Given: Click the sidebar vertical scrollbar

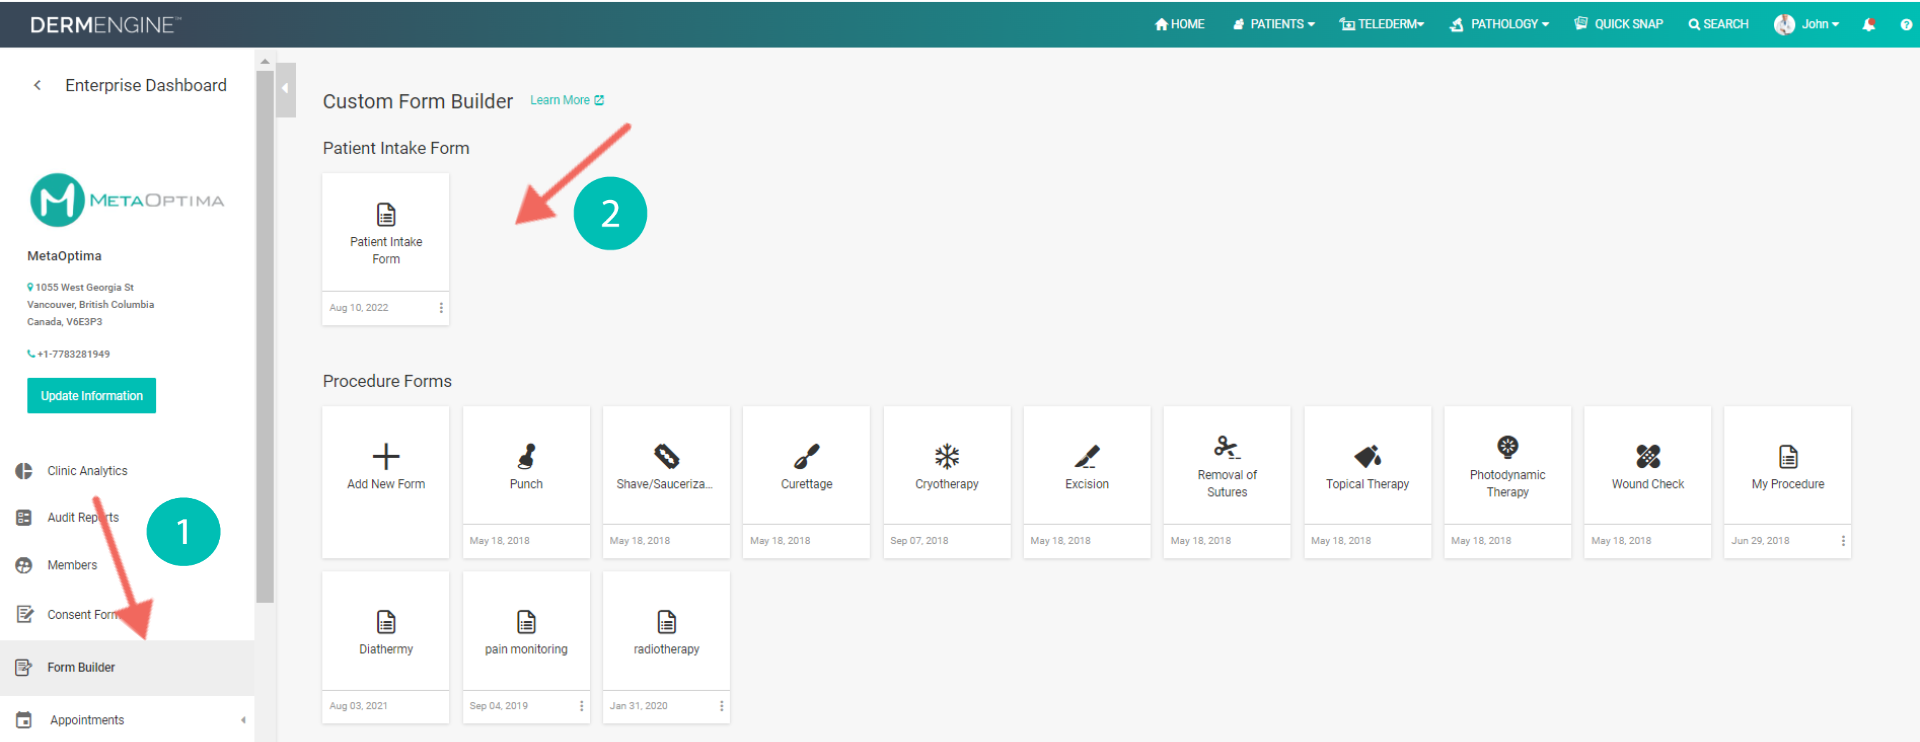Looking at the screenshot, I should (x=265, y=336).
